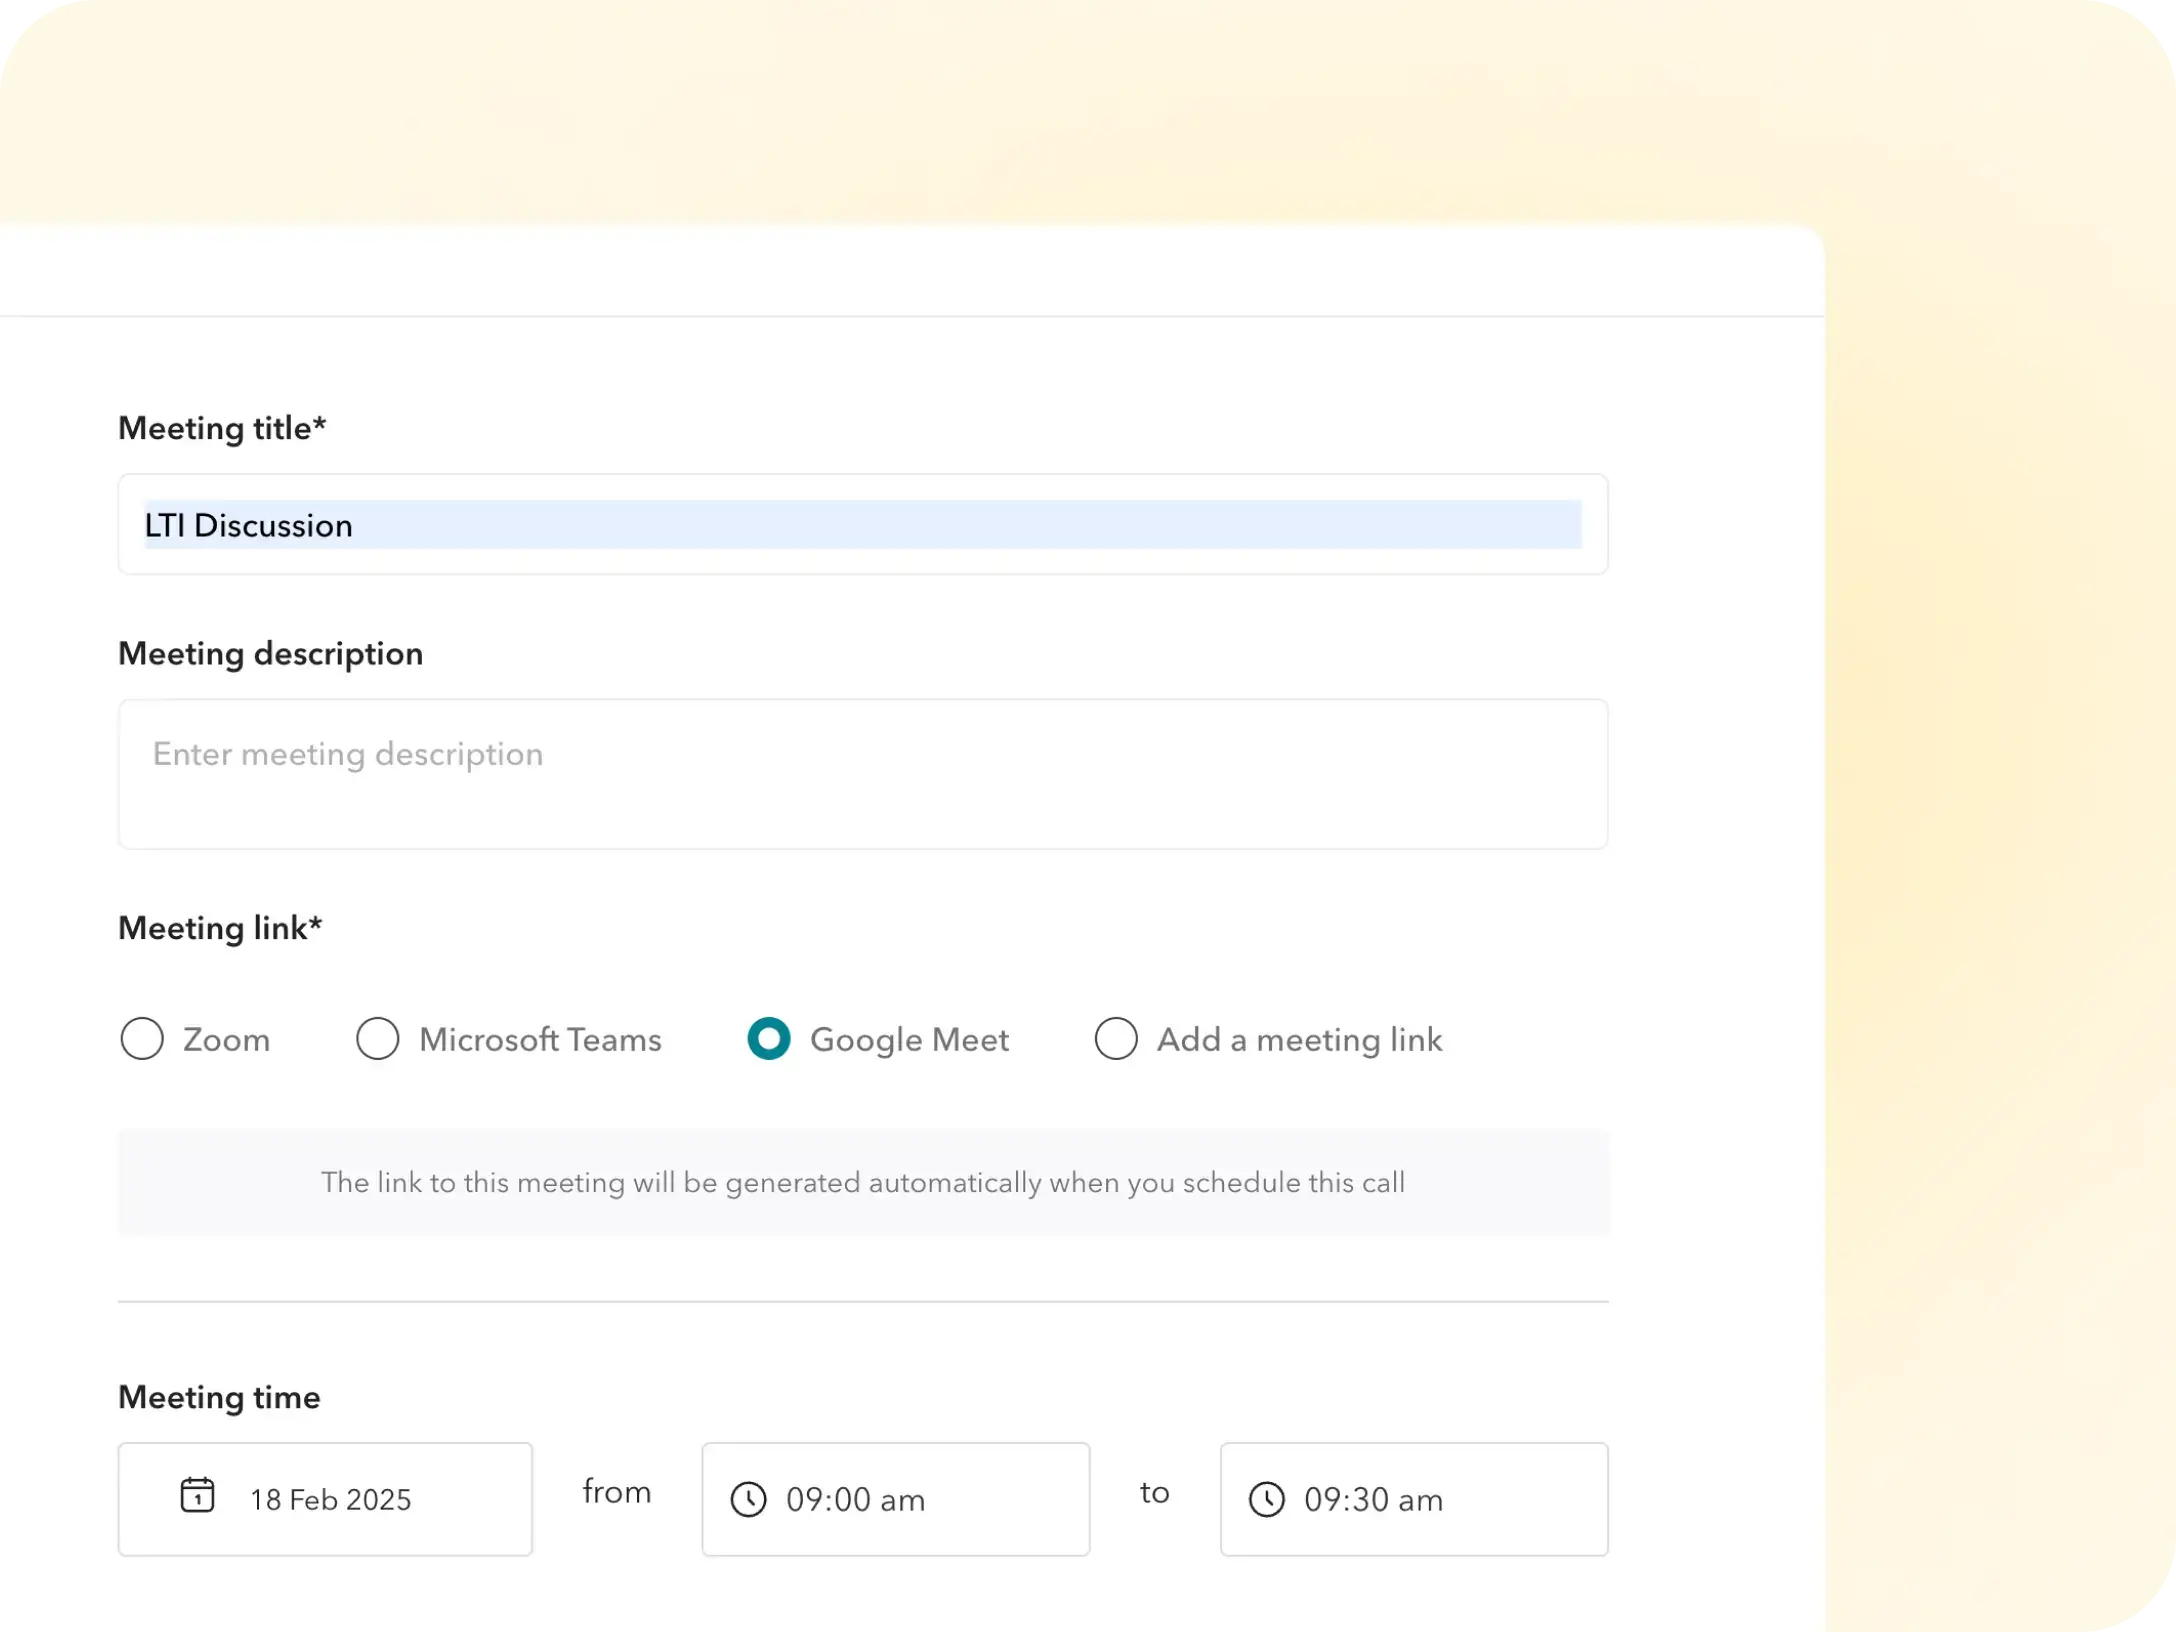Open the 09:30 am end time dropdown
Image resolution: width=2176 pixels, height=1632 pixels.
tap(1413, 1499)
